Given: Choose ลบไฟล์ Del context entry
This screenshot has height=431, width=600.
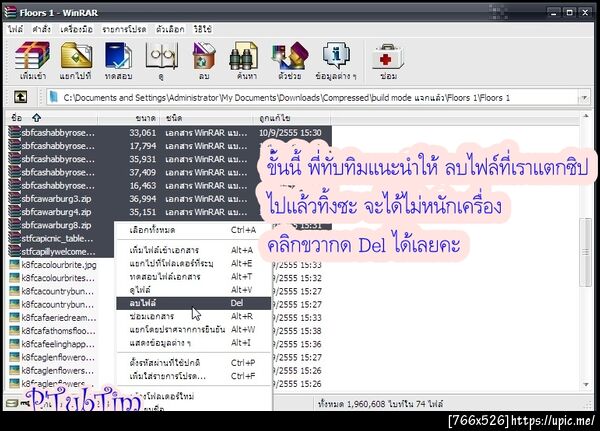Looking at the screenshot, I should click(x=194, y=303).
